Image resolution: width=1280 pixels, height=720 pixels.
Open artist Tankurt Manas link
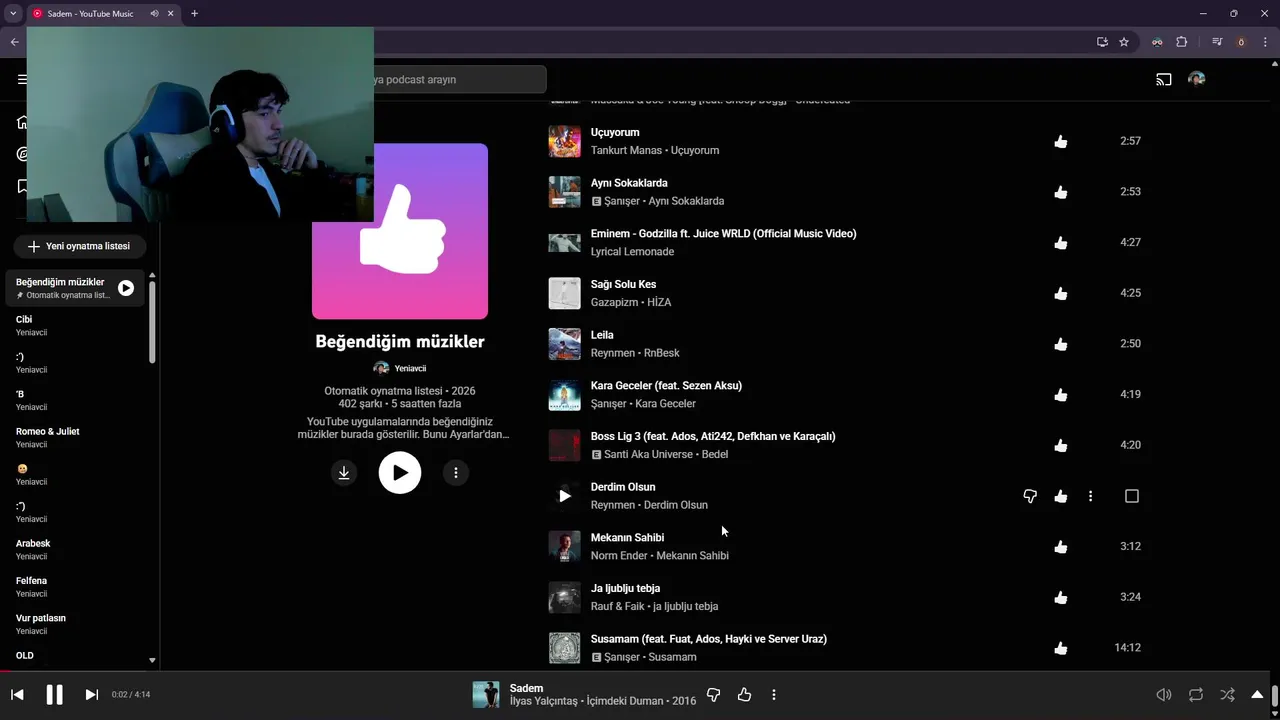click(627, 150)
